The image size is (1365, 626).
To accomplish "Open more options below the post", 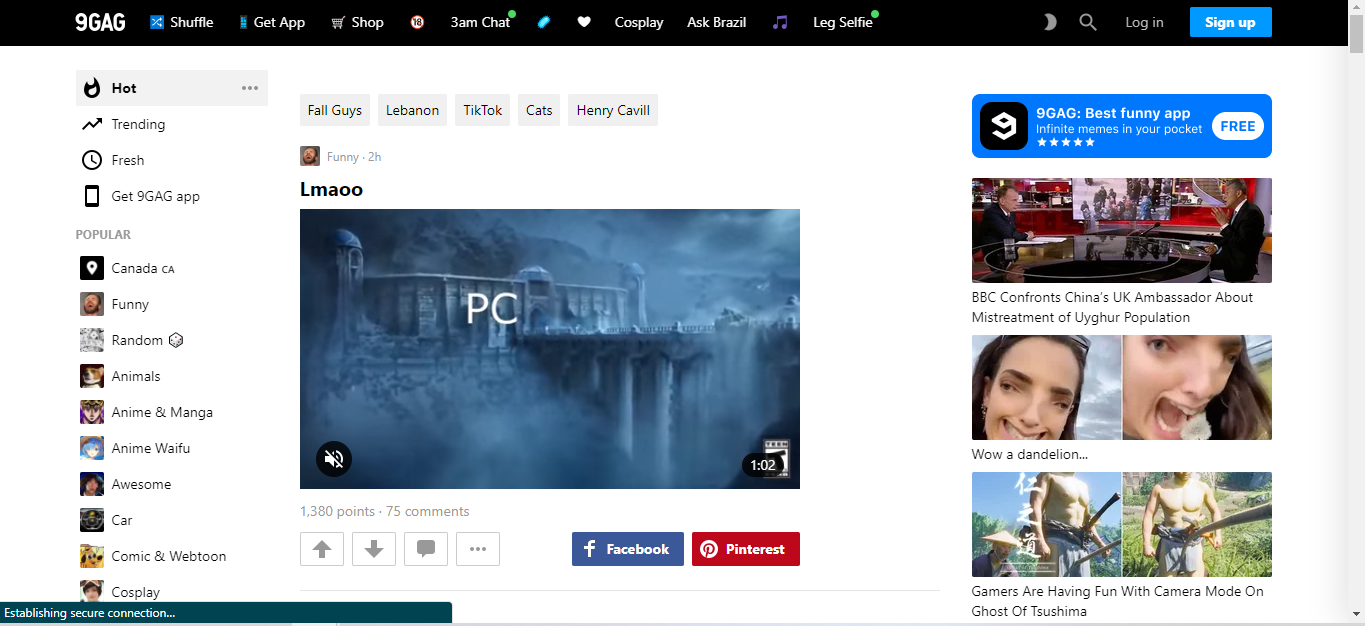I will tap(478, 549).
